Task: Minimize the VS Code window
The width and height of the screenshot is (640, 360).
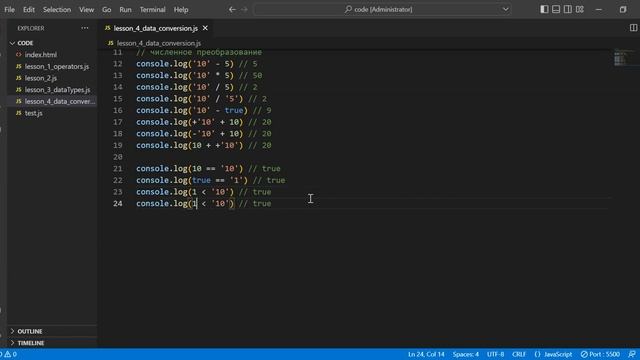Action: 599,9
